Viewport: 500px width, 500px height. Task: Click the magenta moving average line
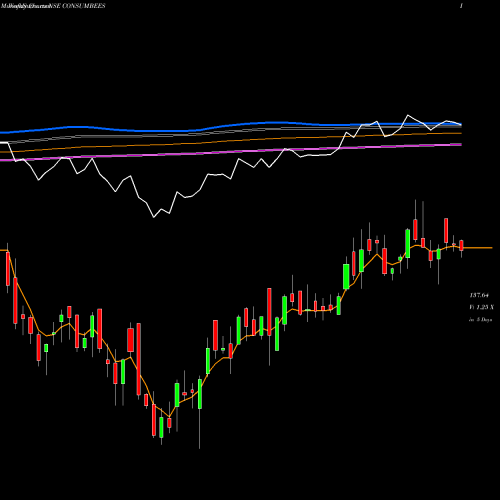230,152
